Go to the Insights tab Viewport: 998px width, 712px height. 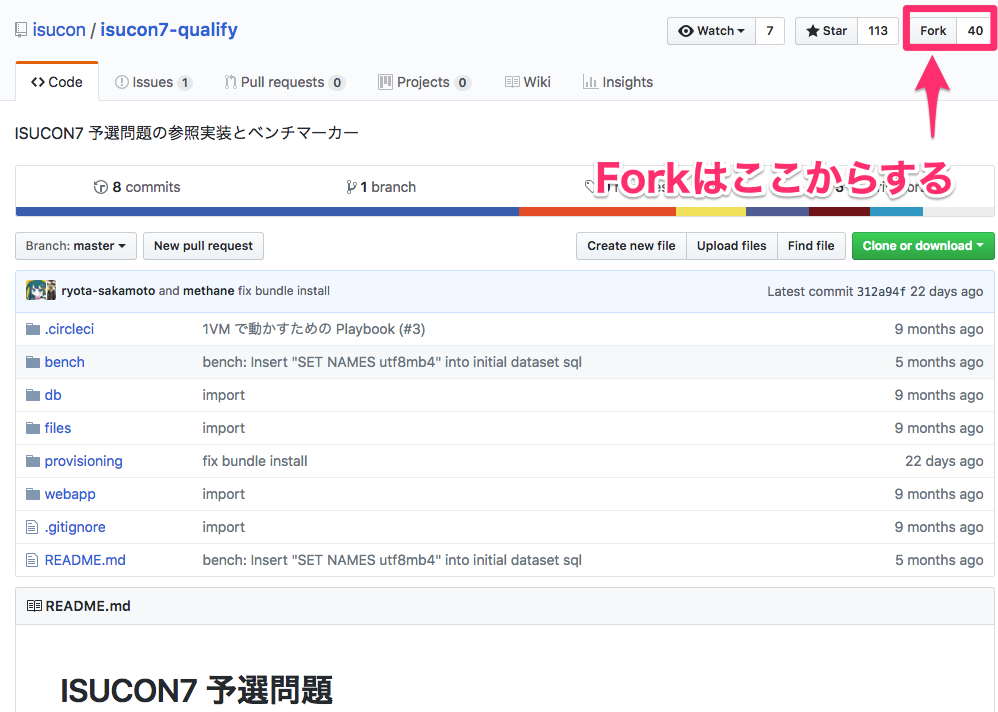[618, 82]
